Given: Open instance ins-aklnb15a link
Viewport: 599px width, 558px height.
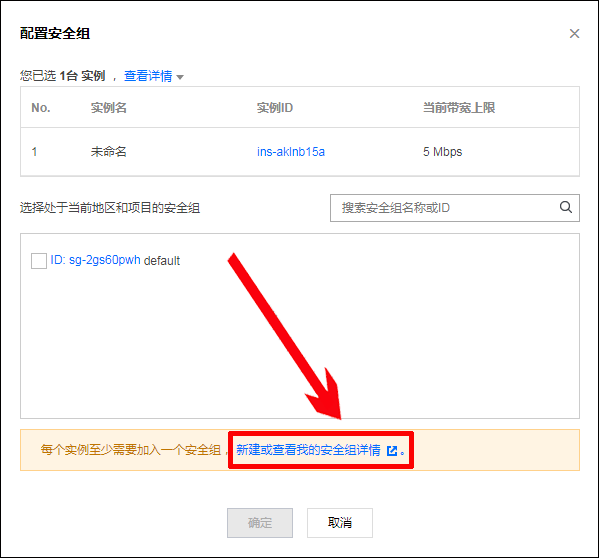Looking at the screenshot, I should tap(291, 152).
